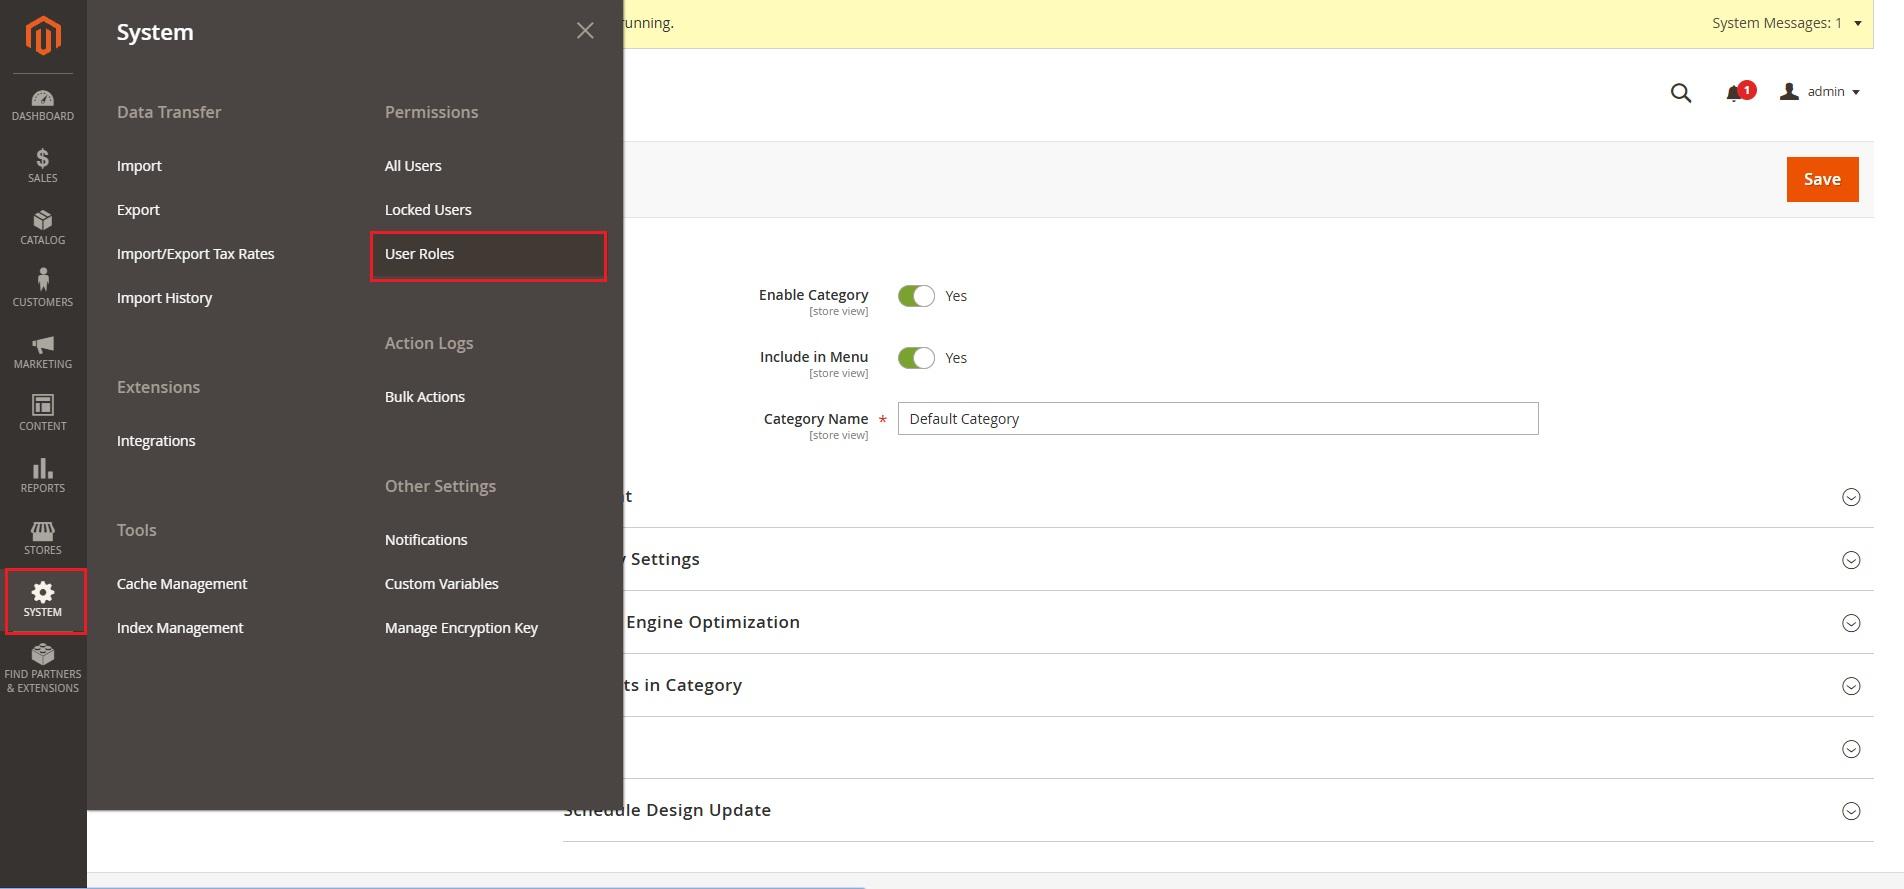Viewport: 1904px width, 889px height.
Task: Open Cache Management from the Tools menu
Action: click(181, 584)
